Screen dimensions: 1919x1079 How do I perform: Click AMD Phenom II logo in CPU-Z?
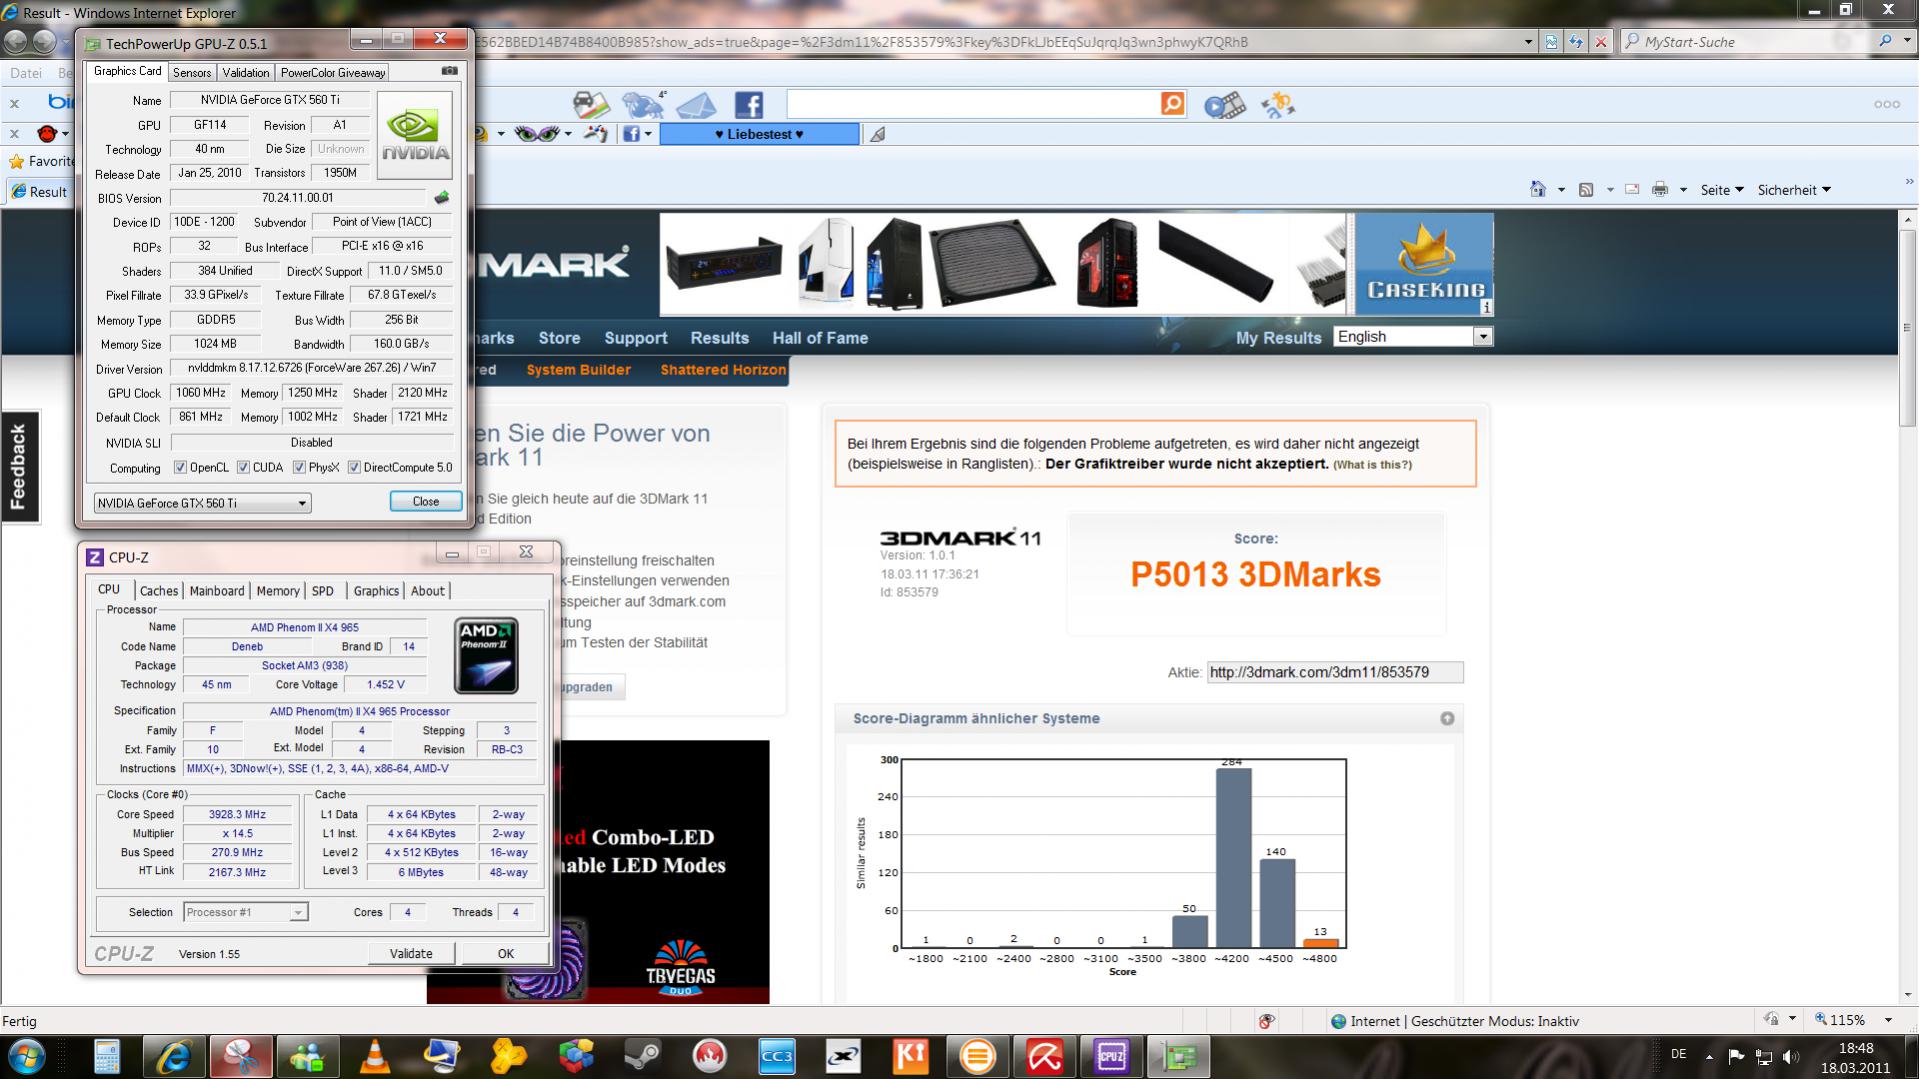click(x=486, y=656)
